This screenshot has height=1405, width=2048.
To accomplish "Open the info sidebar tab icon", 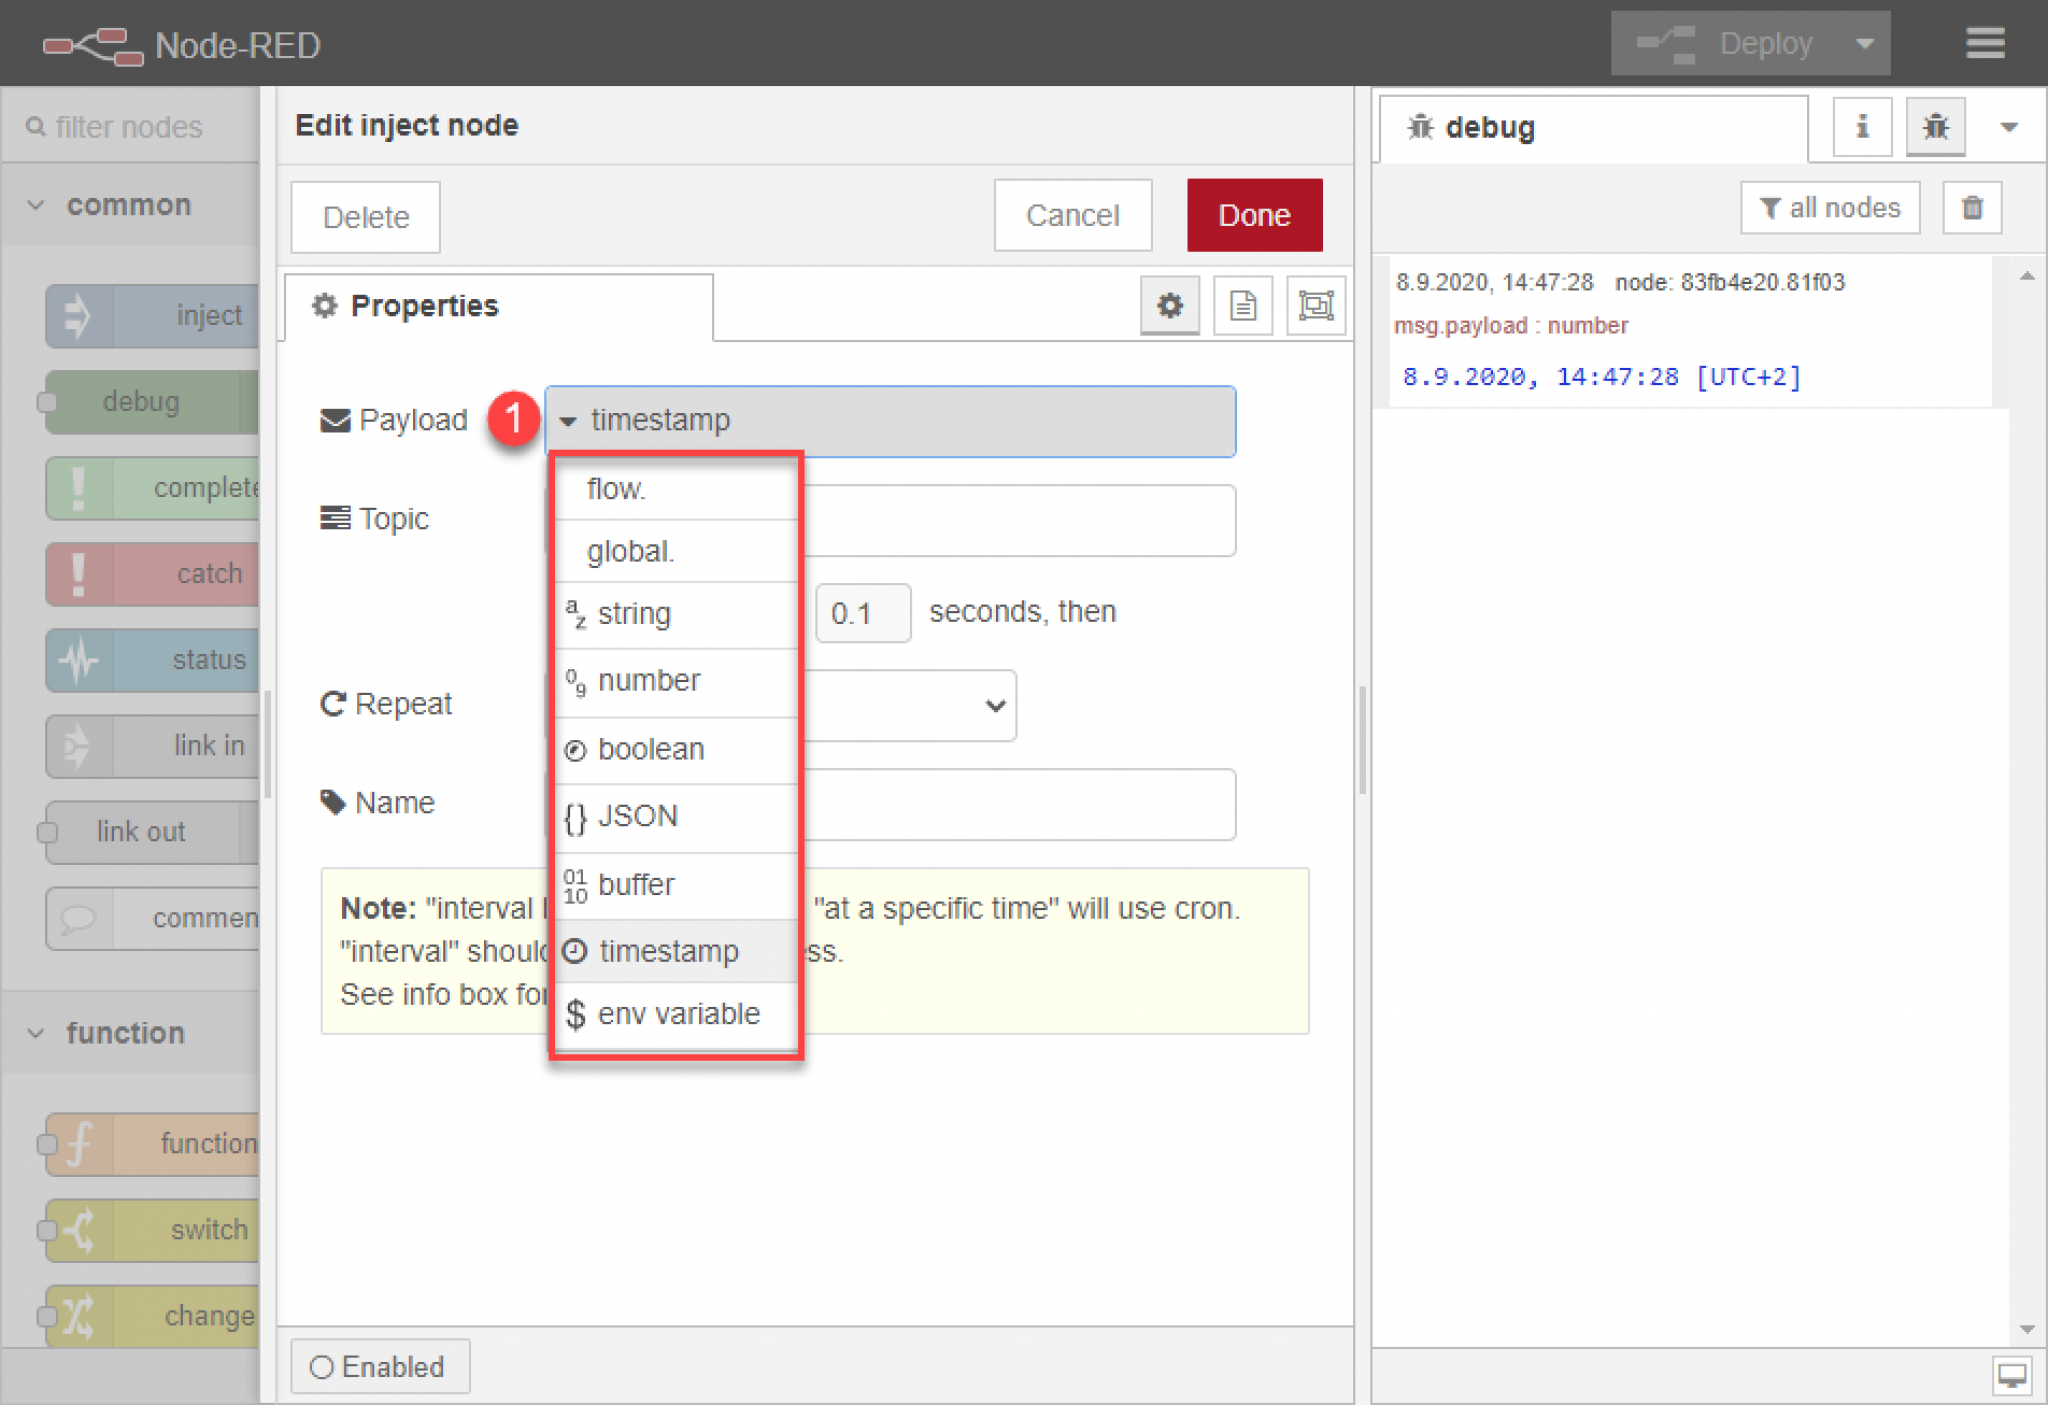I will pyautogui.click(x=1861, y=127).
